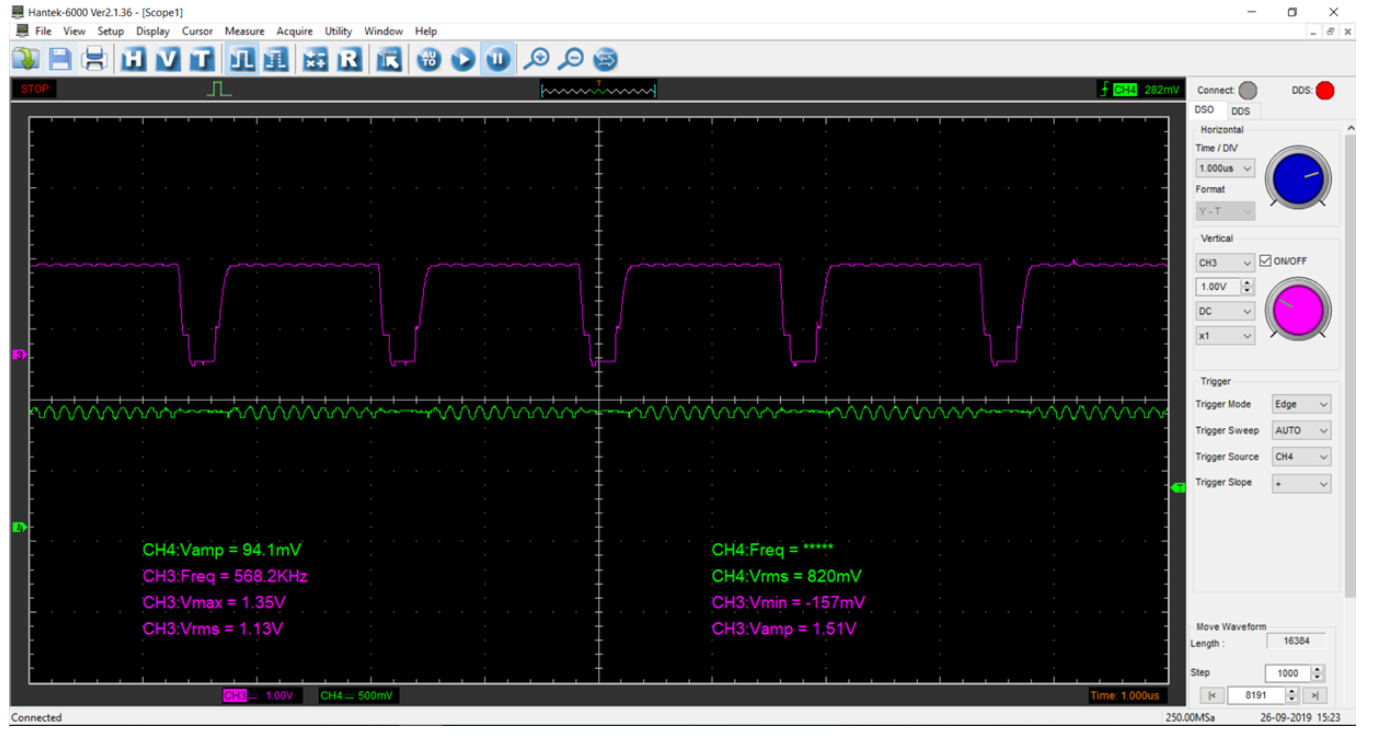Click the magenta vertical scale knob
Image resolution: width=1373 pixels, height=745 pixels.
point(1299,309)
